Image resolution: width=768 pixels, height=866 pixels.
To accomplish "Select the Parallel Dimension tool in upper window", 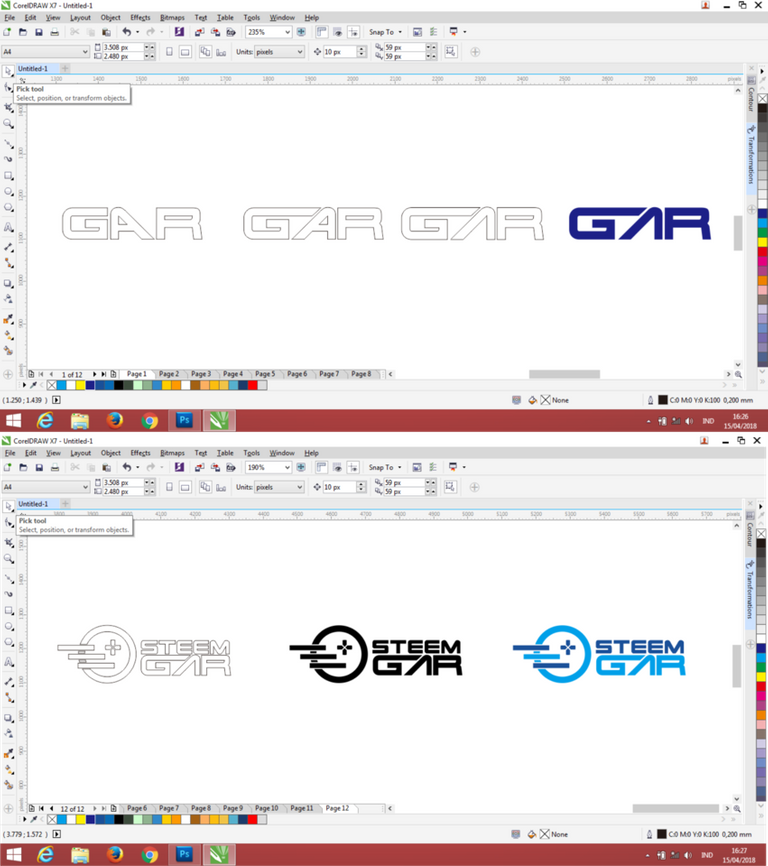I will click(x=8, y=247).
